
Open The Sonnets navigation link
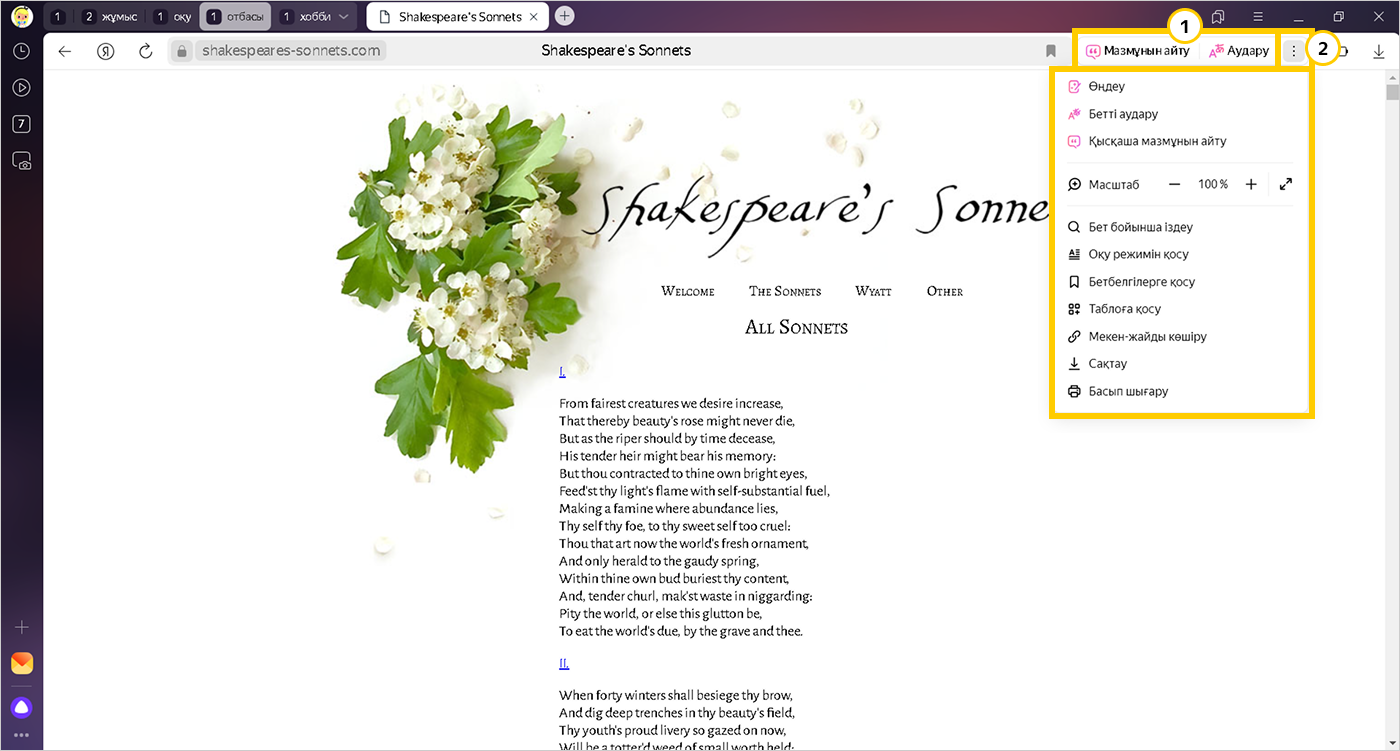785,291
